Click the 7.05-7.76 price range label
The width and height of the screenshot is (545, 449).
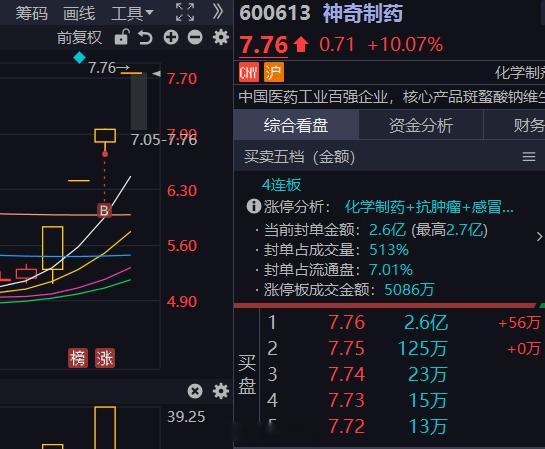click(x=164, y=140)
